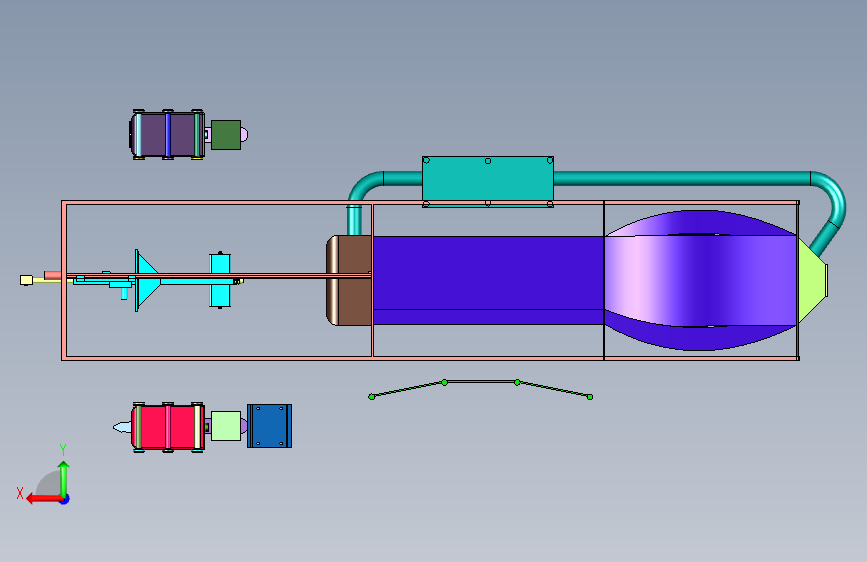The width and height of the screenshot is (867, 562).
Task: Select the blue square box at bottom
Action: tap(269, 426)
